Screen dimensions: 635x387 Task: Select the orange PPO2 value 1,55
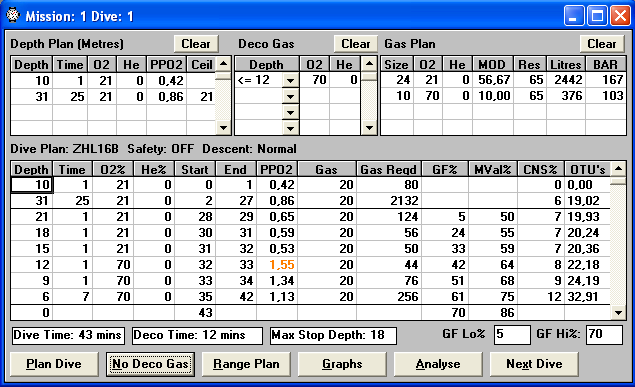click(x=277, y=265)
